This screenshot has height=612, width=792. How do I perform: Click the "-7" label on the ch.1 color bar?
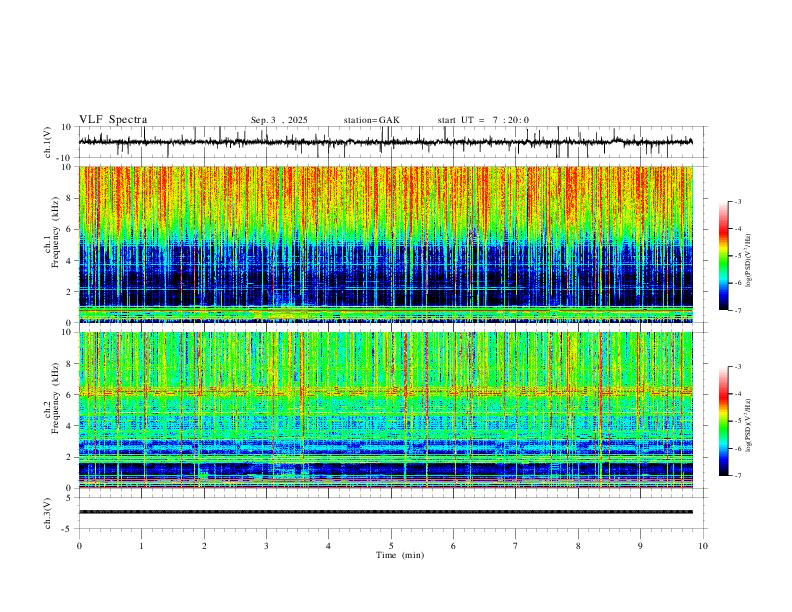tap(738, 311)
